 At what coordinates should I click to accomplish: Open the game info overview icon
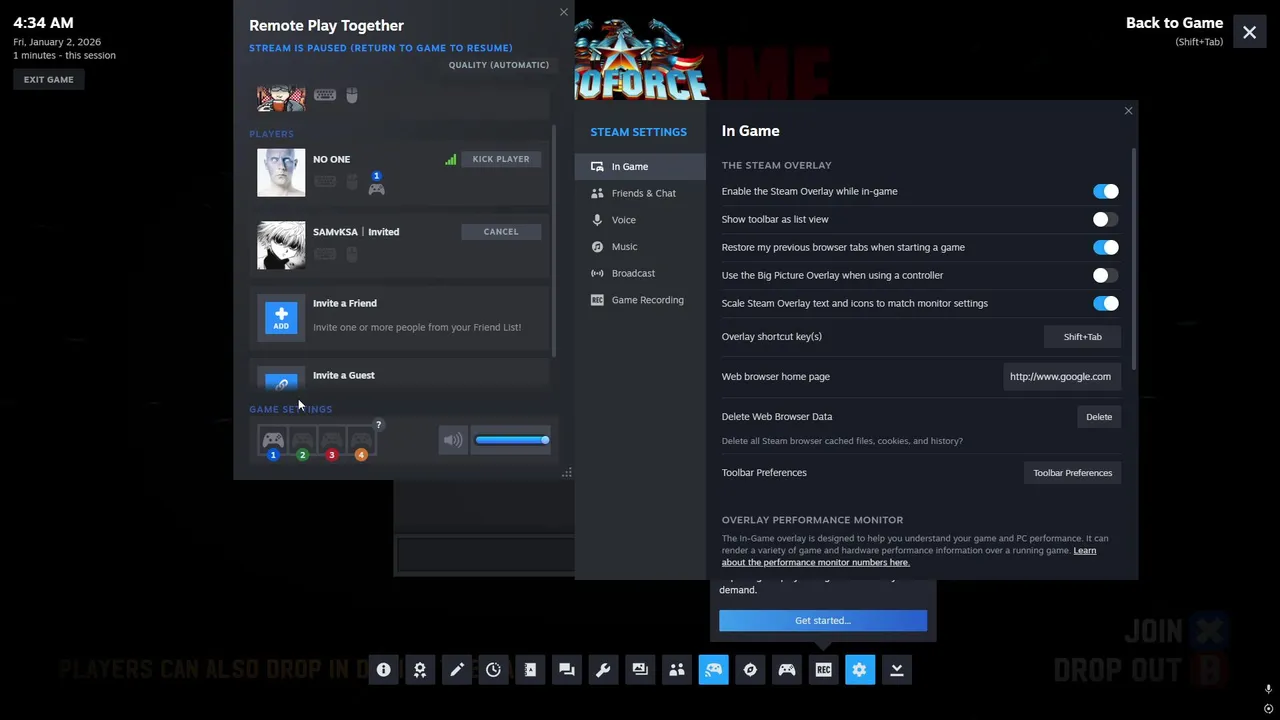(x=383, y=670)
